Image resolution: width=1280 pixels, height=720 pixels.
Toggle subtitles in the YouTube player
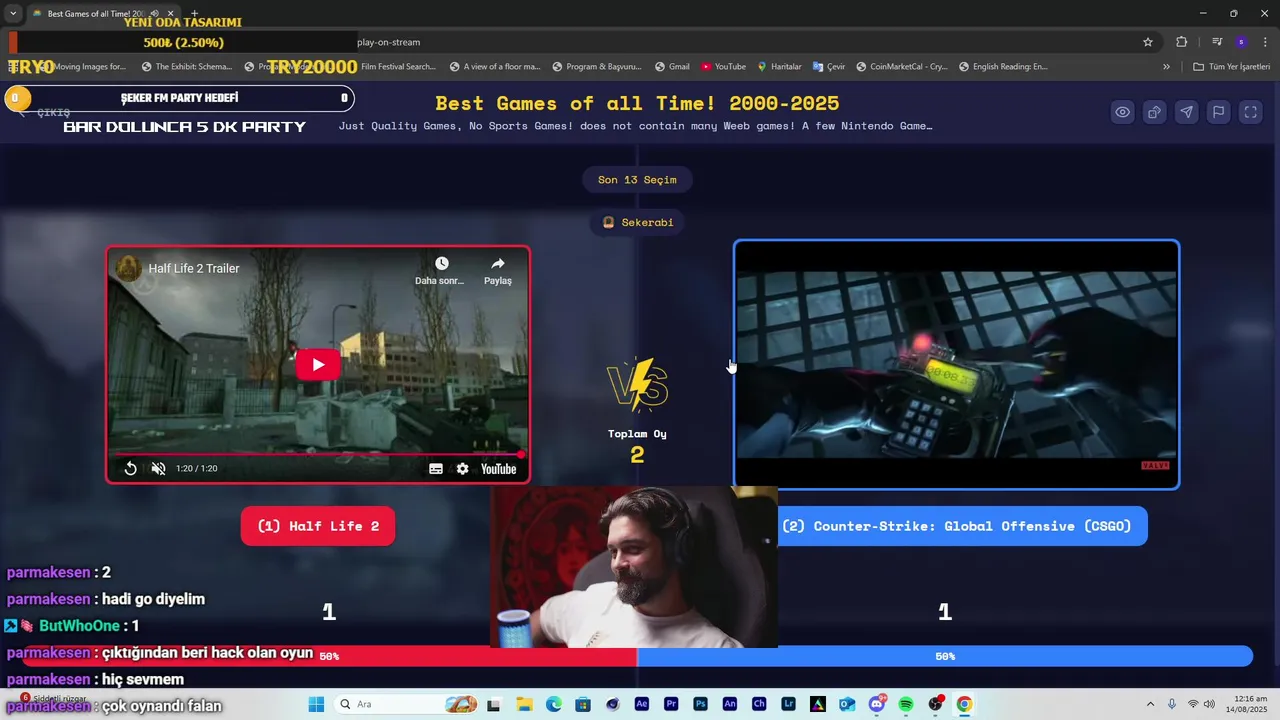tap(436, 468)
